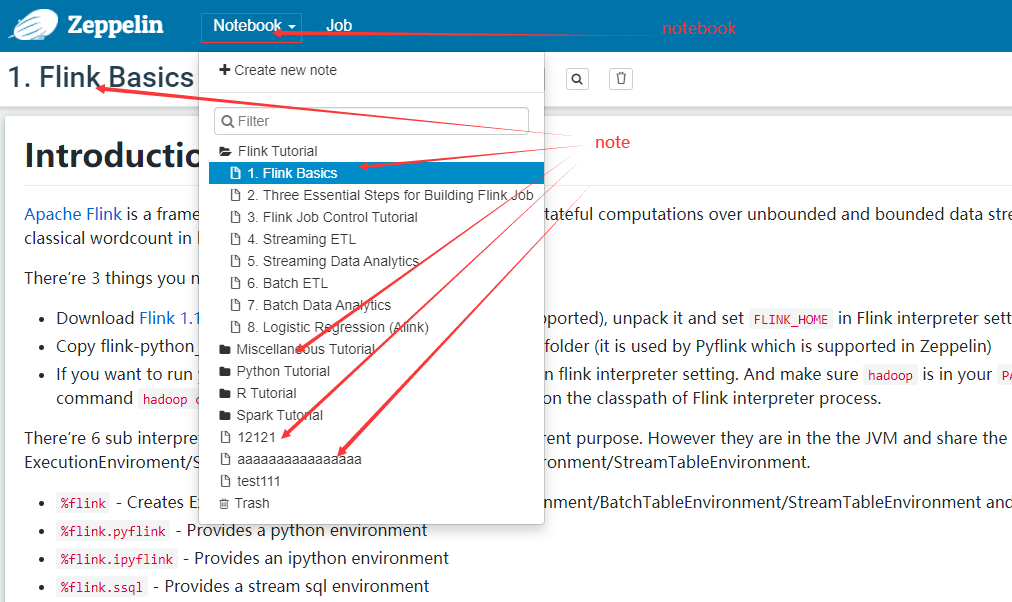
Task: Click the file icon of 6. Batch ETL
Action: (236, 283)
